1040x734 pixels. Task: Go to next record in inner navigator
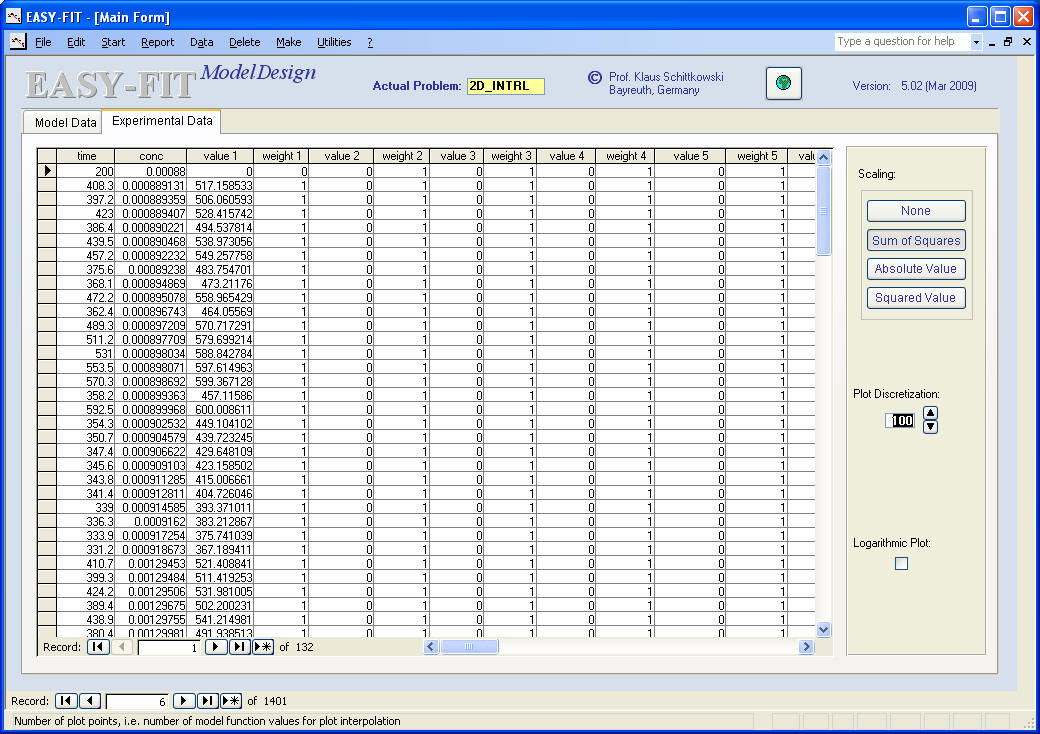(x=215, y=647)
